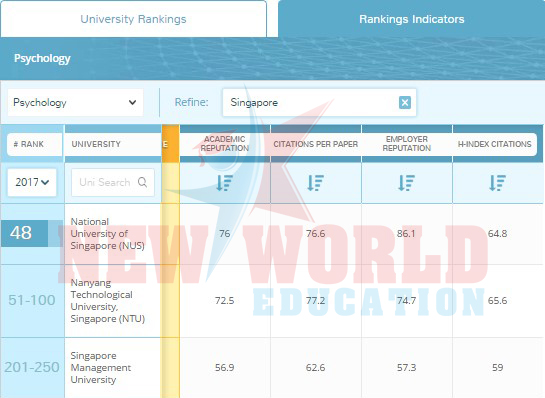Switch to the University Rankings tab
The height and width of the screenshot is (398, 545).
click(133, 19)
